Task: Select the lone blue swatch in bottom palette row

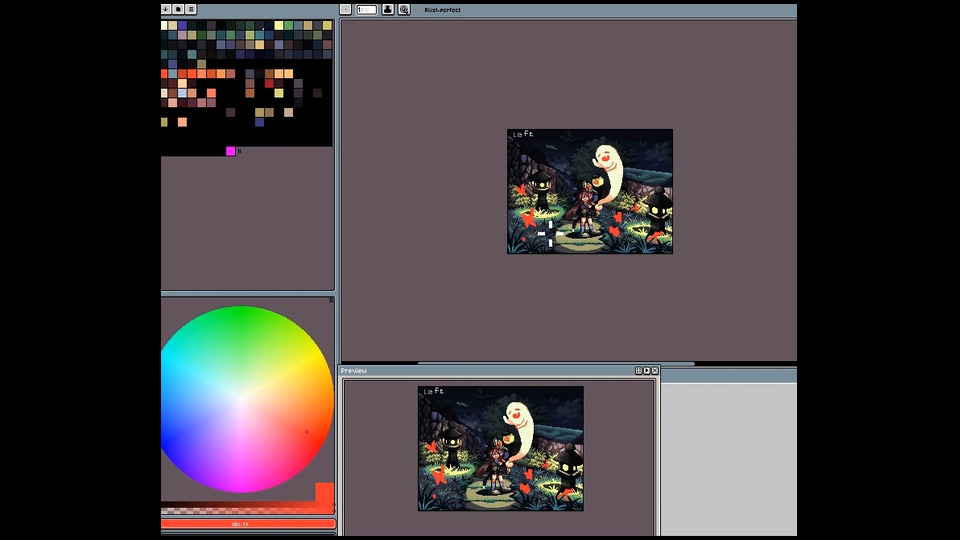Action: (x=259, y=122)
